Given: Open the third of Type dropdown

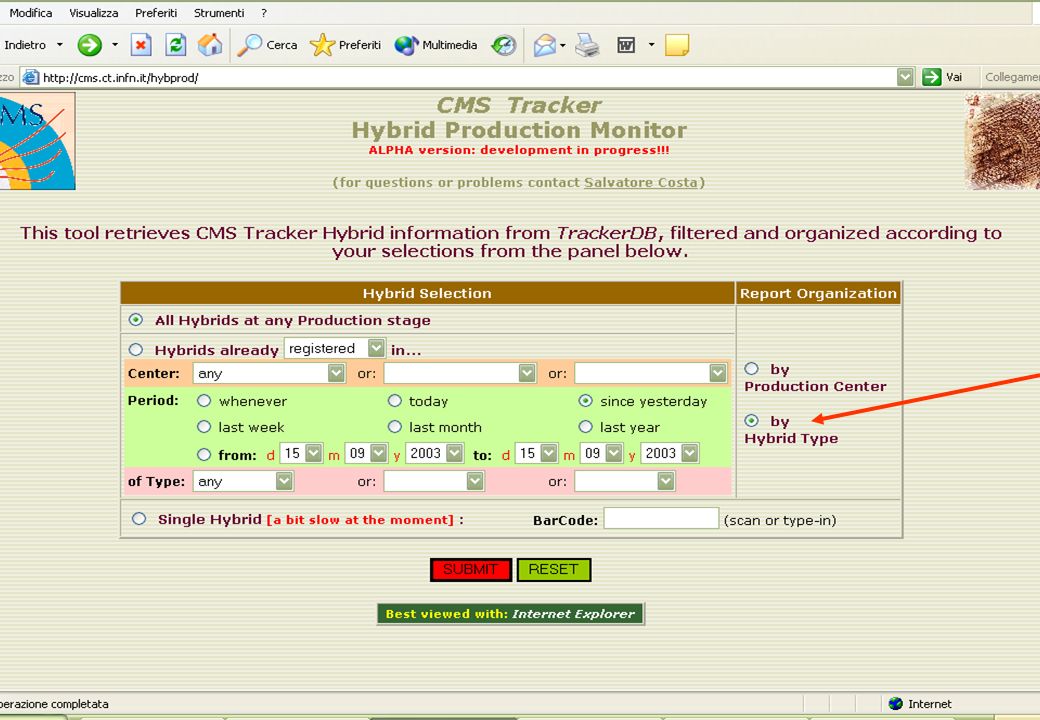Looking at the screenshot, I should pos(625,481).
